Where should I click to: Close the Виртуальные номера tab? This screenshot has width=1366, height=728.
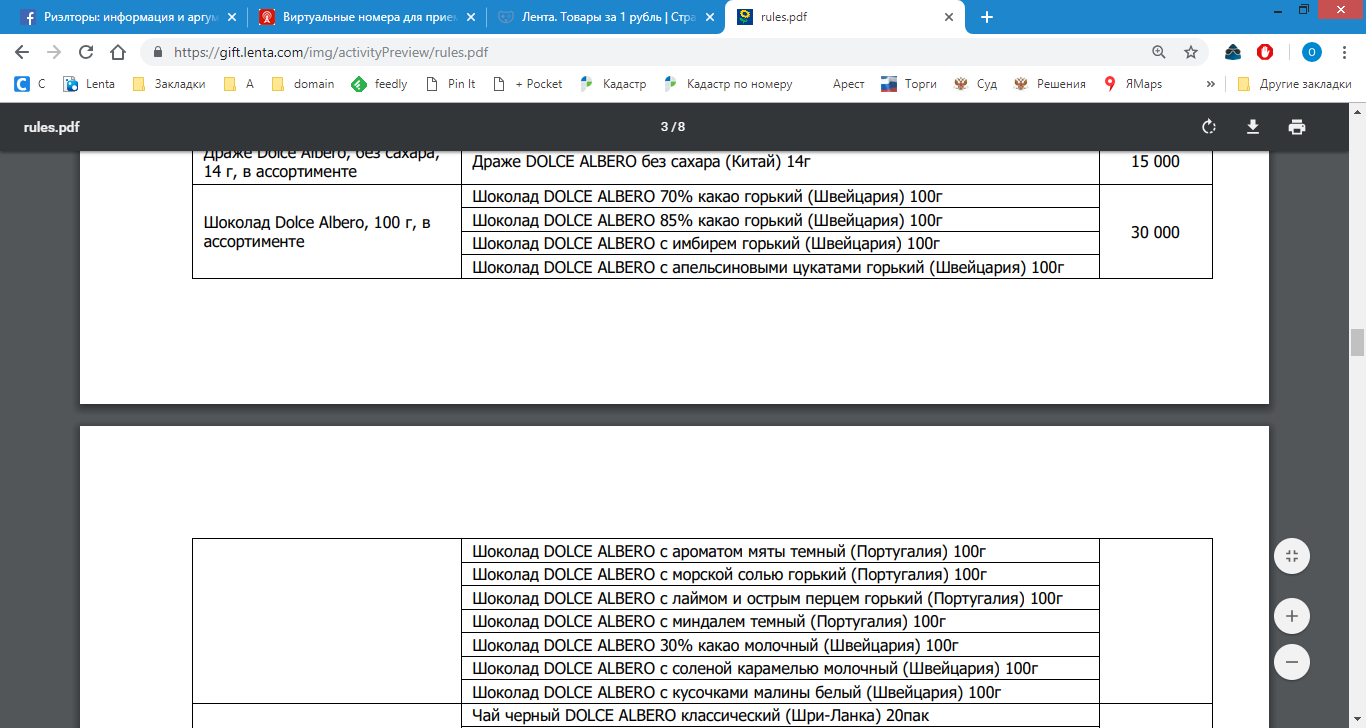[x=471, y=17]
